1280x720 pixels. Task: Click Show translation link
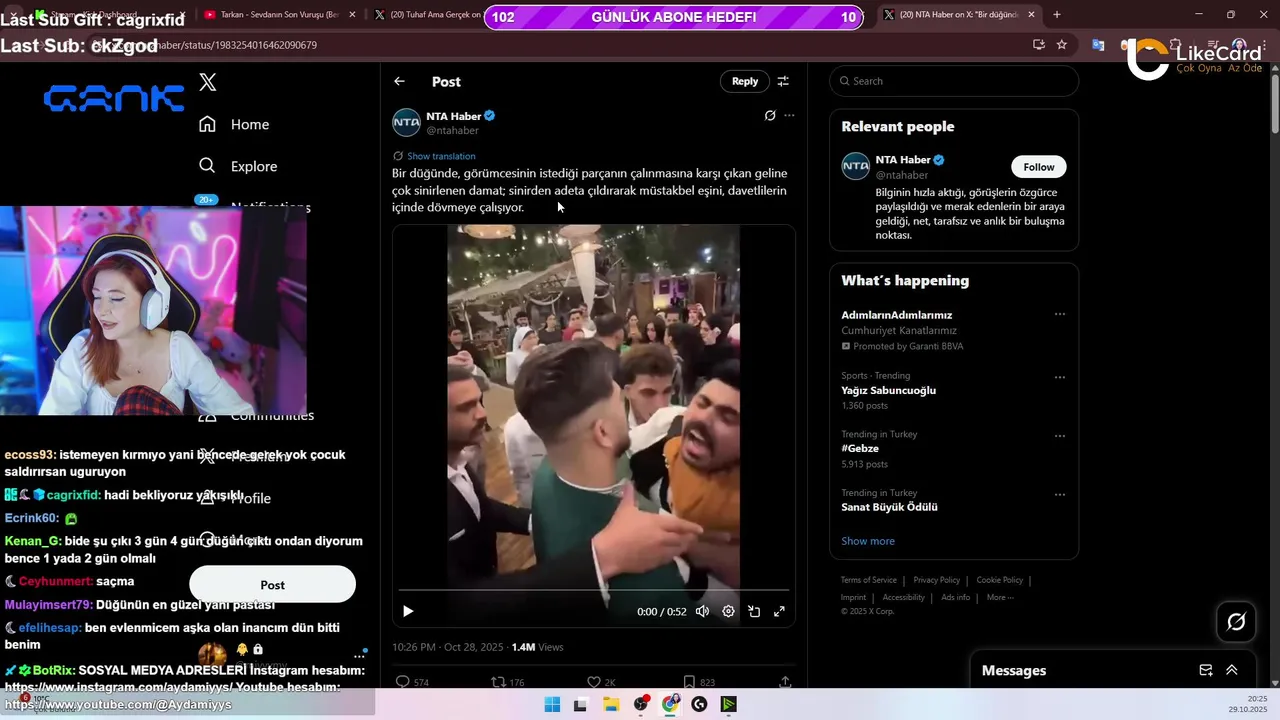coord(441,156)
